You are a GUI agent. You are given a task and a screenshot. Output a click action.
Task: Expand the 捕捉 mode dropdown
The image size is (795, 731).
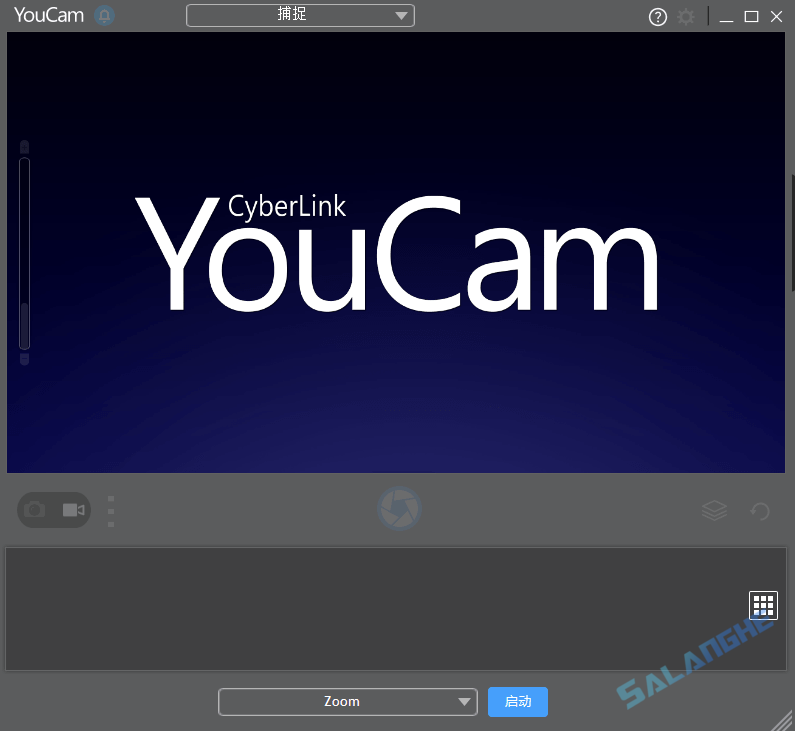(300, 15)
